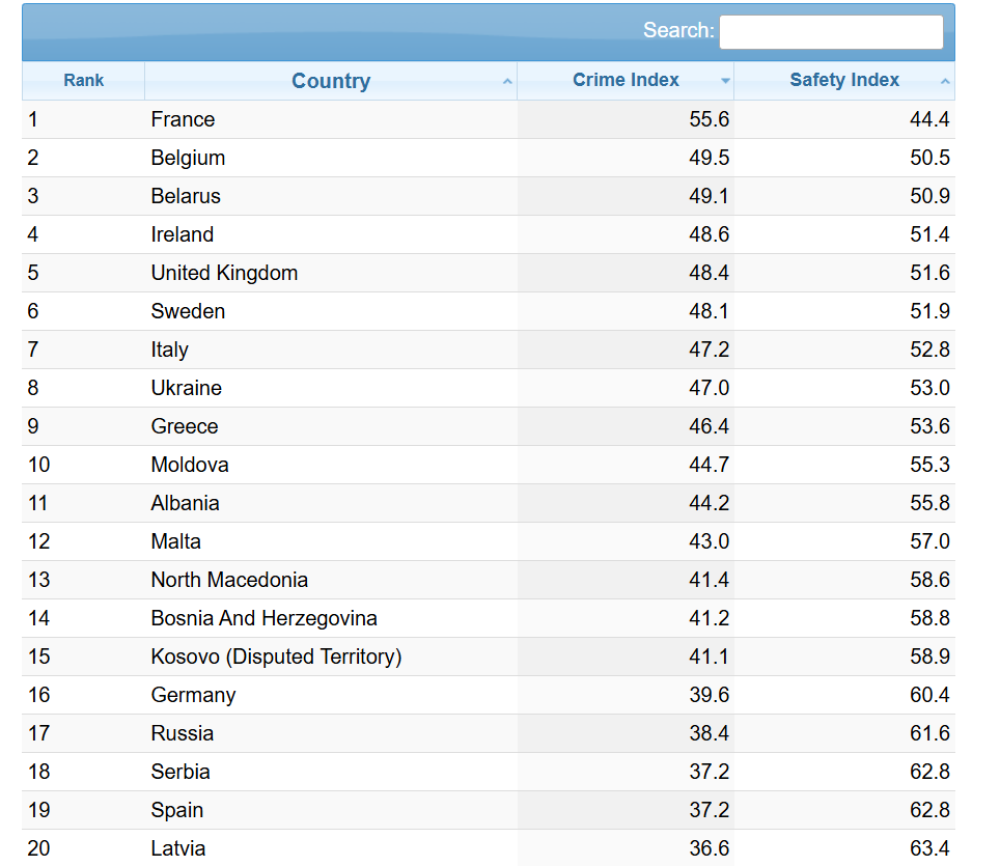Viewport: 1000px width, 866px height.
Task: Click Bosnia And Herzegovina entry
Action: pyautogui.click(x=264, y=618)
